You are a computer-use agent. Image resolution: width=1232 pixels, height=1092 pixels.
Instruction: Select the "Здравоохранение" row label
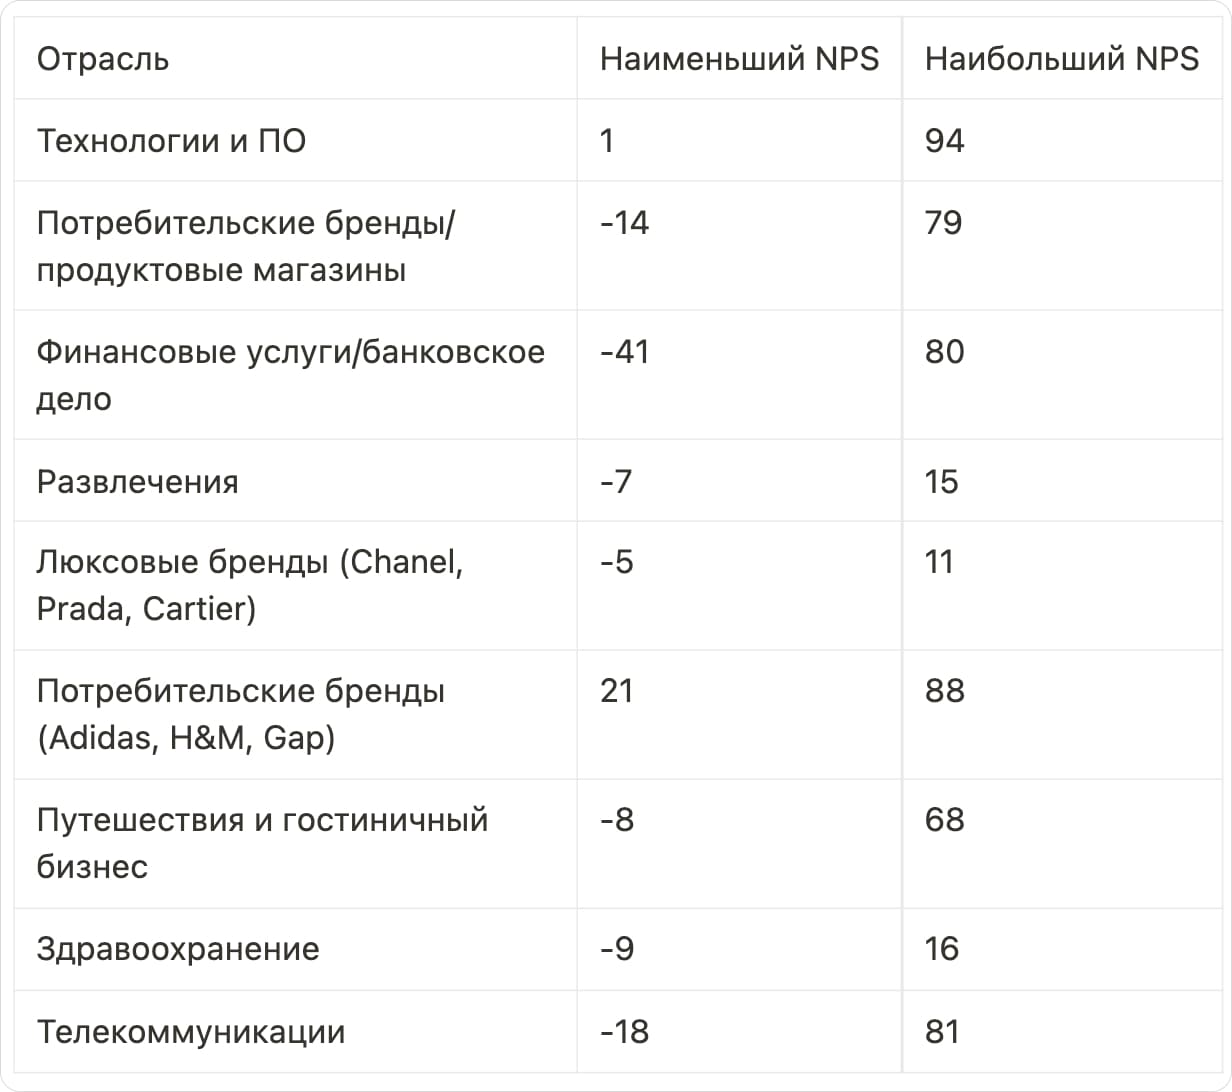tap(178, 949)
